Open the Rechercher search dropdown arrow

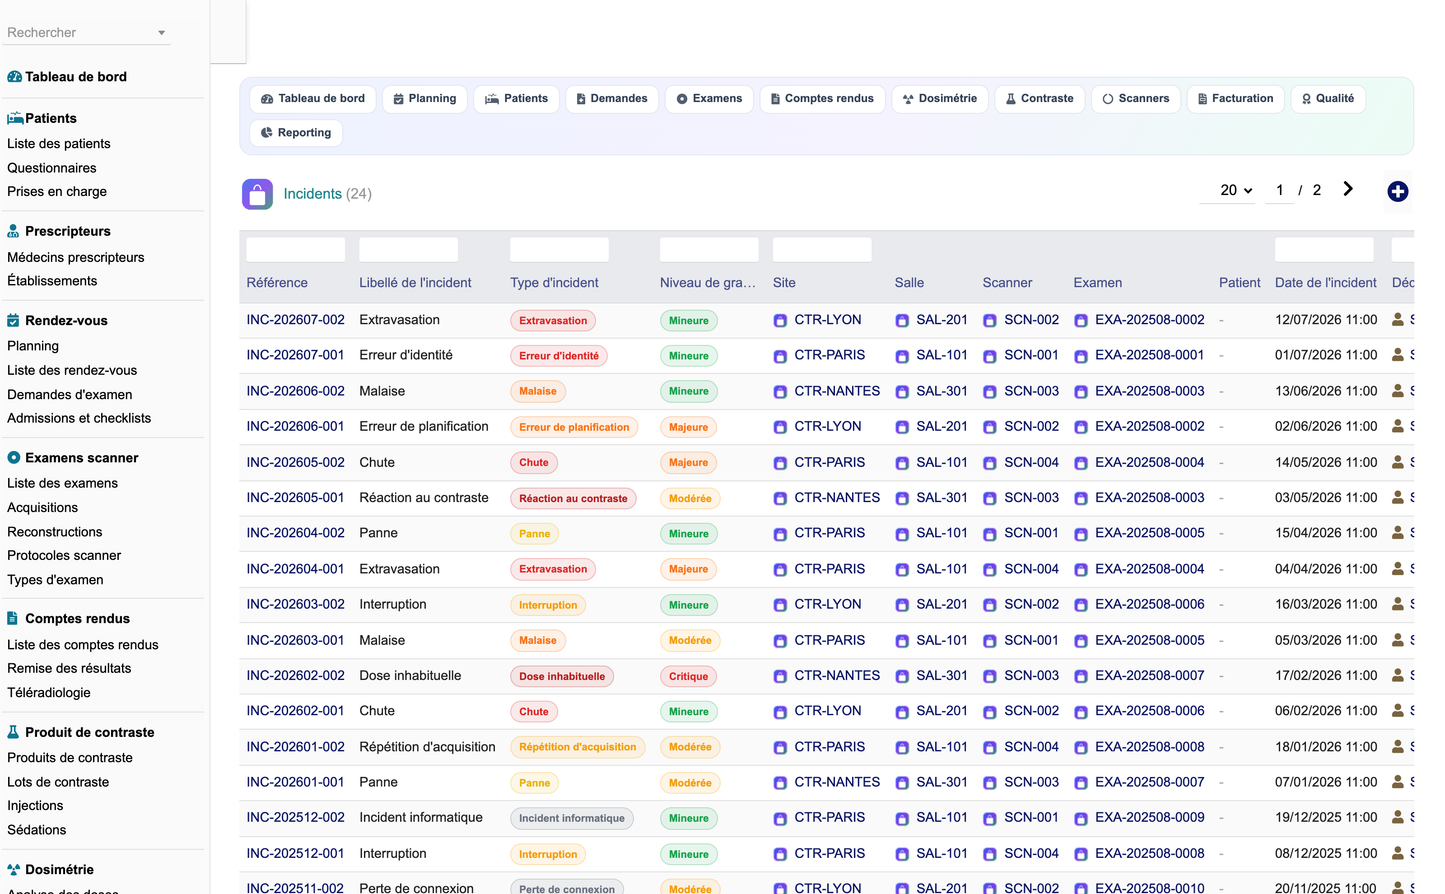[161, 33]
